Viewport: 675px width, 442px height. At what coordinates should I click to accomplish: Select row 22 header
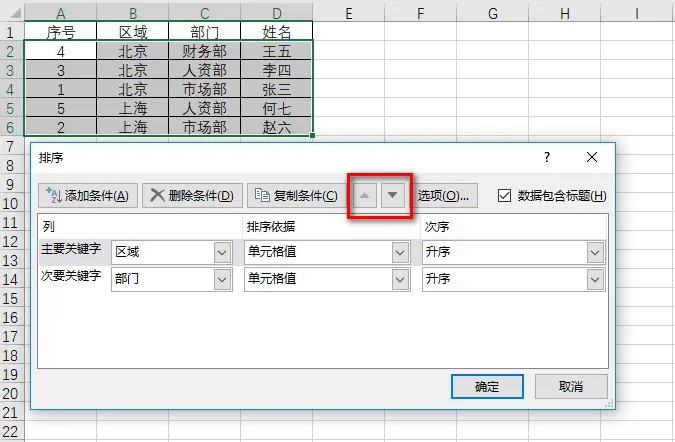click(12, 431)
